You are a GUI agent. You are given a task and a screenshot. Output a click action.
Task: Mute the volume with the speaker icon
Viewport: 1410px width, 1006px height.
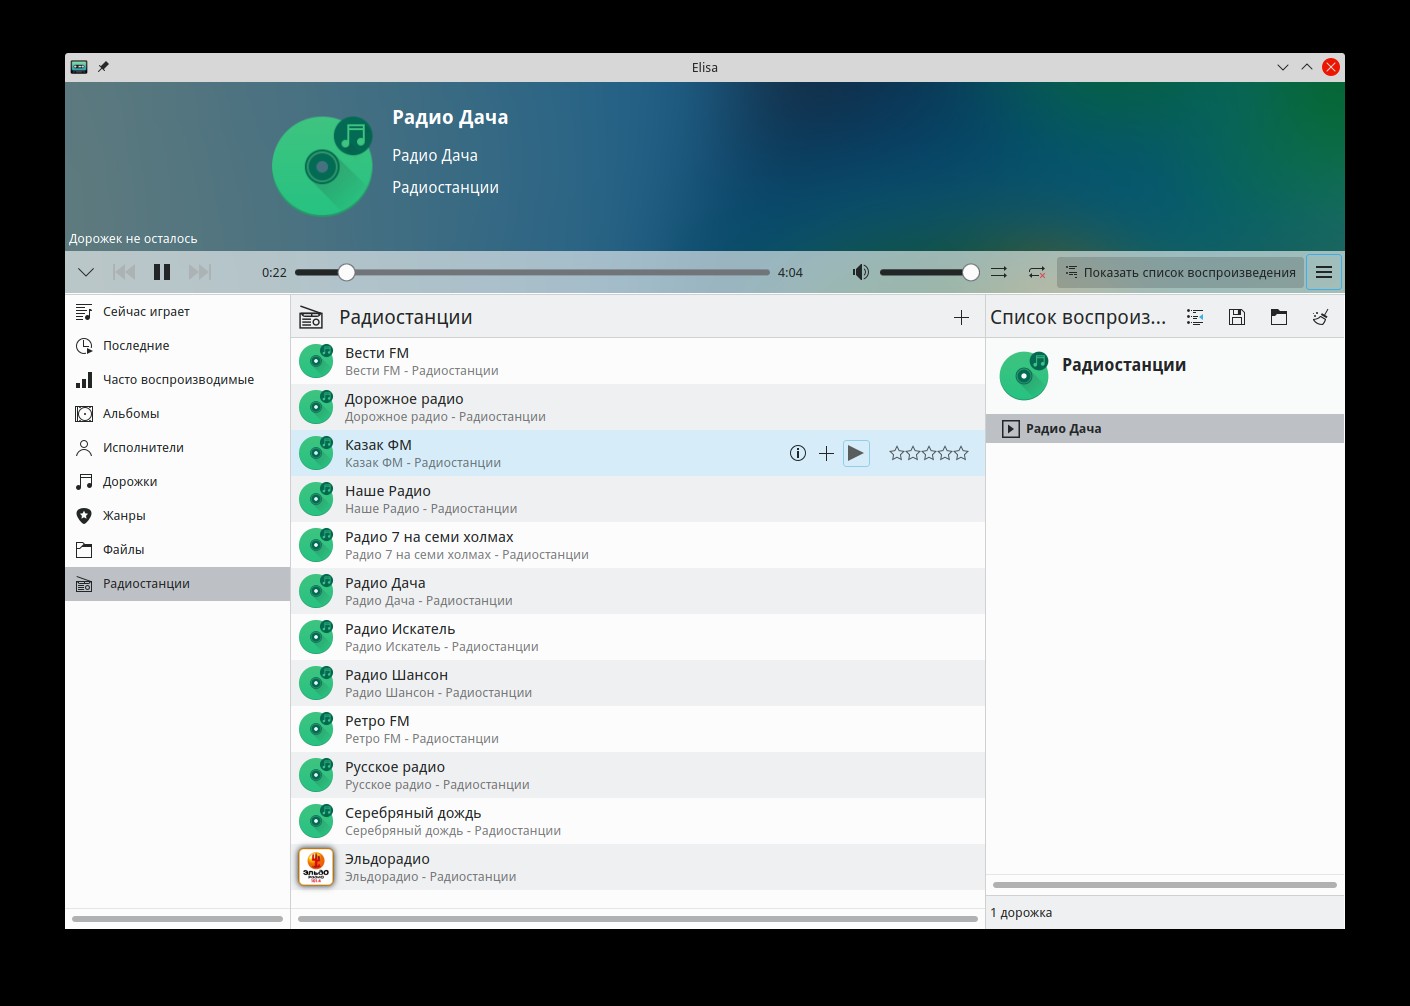point(860,272)
